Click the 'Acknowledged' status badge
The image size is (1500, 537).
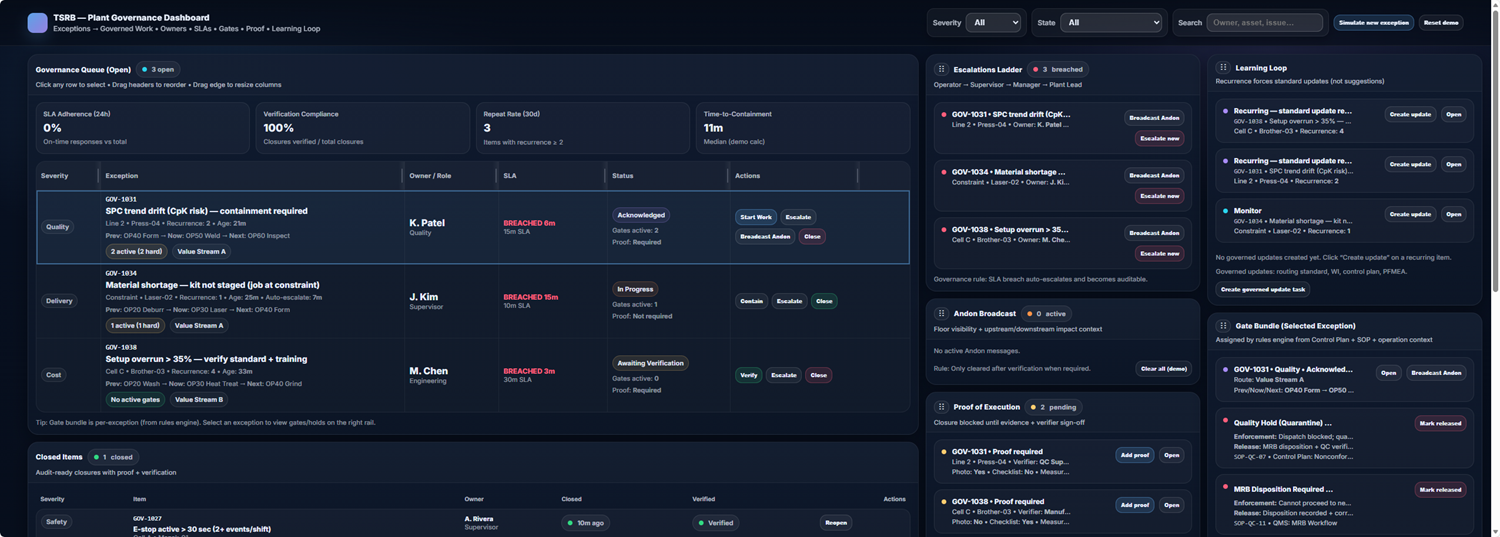[x=641, y=215]
